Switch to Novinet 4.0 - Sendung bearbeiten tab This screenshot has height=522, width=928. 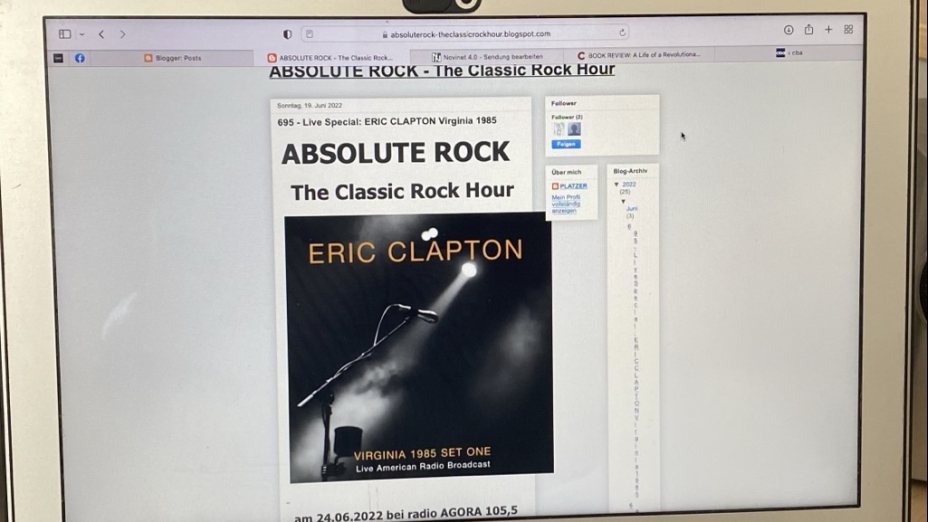click(x=487, y=57)
